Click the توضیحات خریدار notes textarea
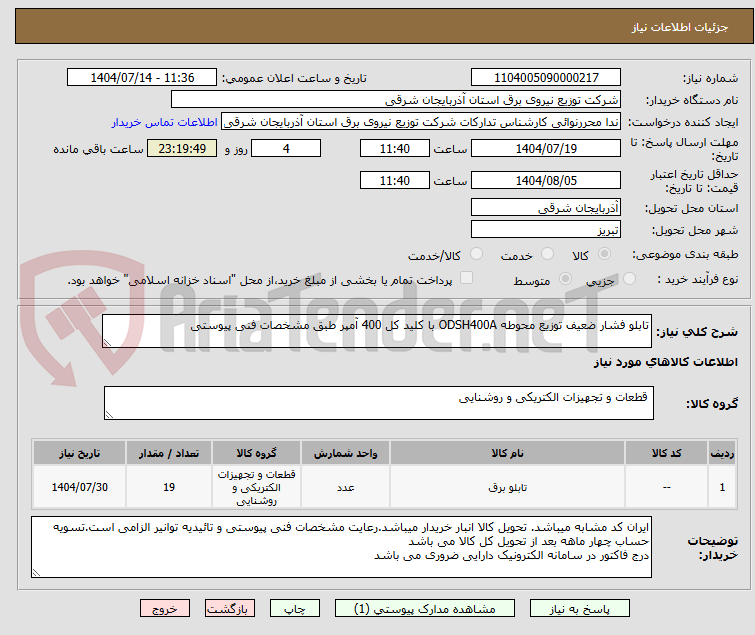Screen dimensions: 755x635 [x=341, y=547]
